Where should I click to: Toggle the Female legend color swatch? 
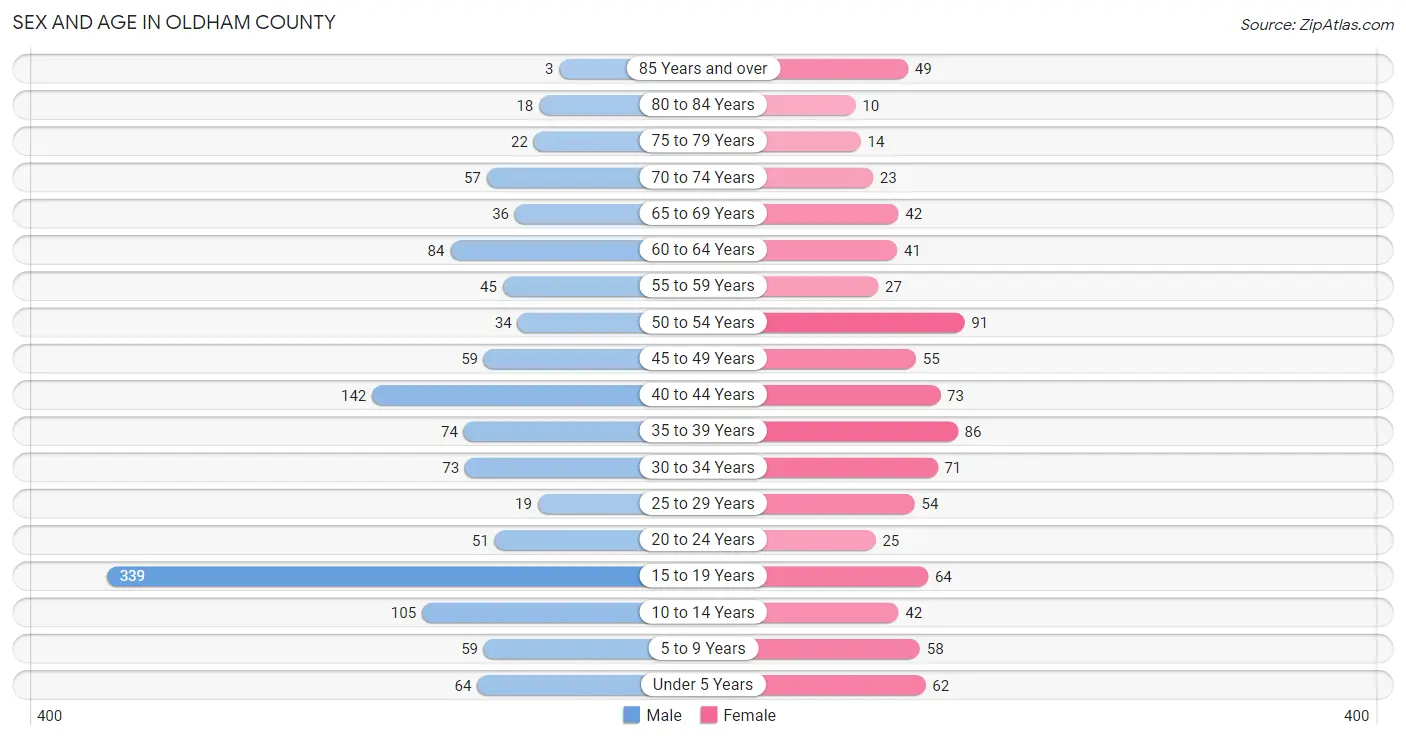point(709,715)
